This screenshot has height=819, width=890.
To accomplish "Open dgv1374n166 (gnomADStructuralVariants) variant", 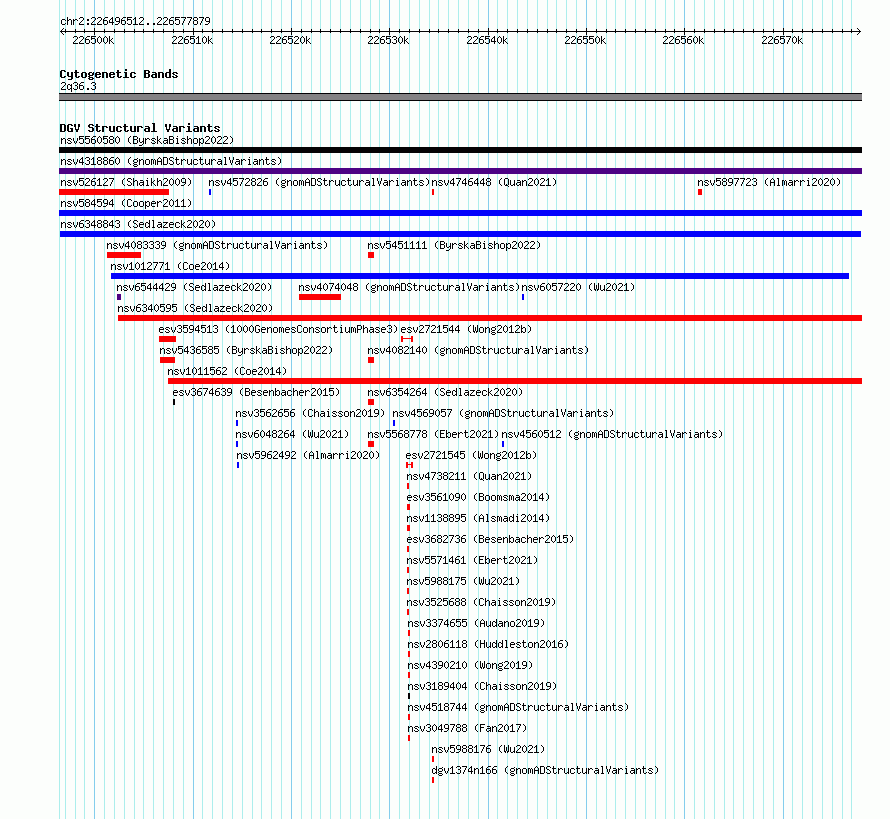I will 545,770.
